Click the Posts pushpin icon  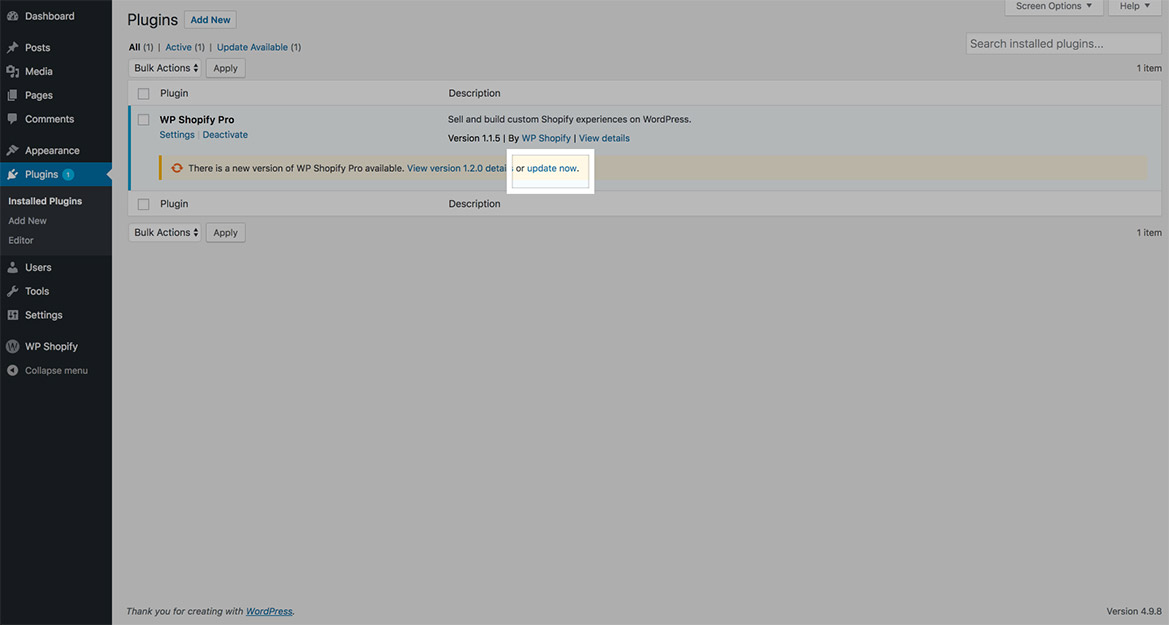13,47
